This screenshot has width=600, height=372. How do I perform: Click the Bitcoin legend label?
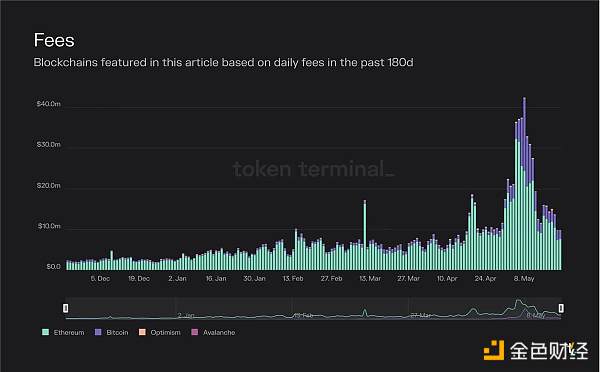(x=117, y=333)
